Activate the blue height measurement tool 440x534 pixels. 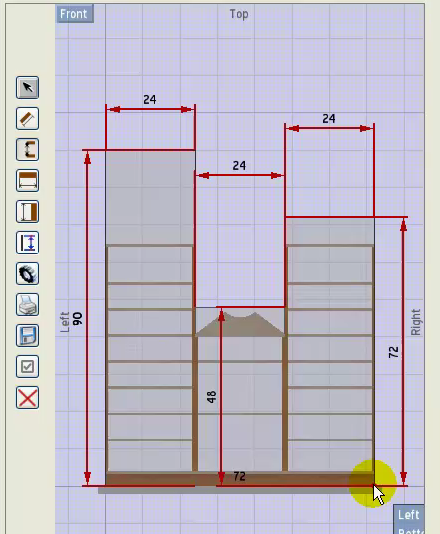(x=27, y=242)
